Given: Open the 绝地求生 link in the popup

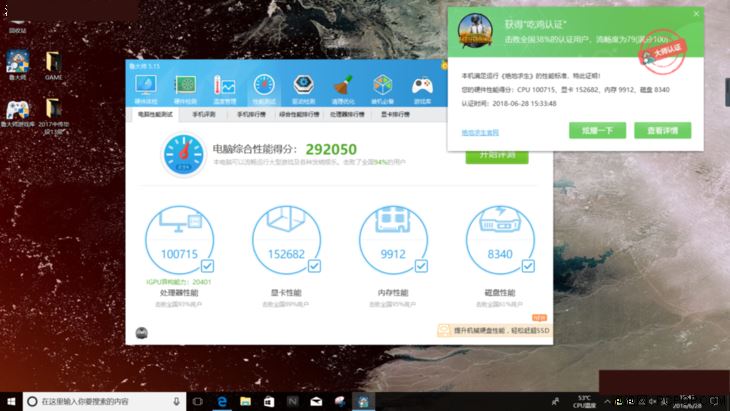Looking at the screenshot, I should pos(480,133).
